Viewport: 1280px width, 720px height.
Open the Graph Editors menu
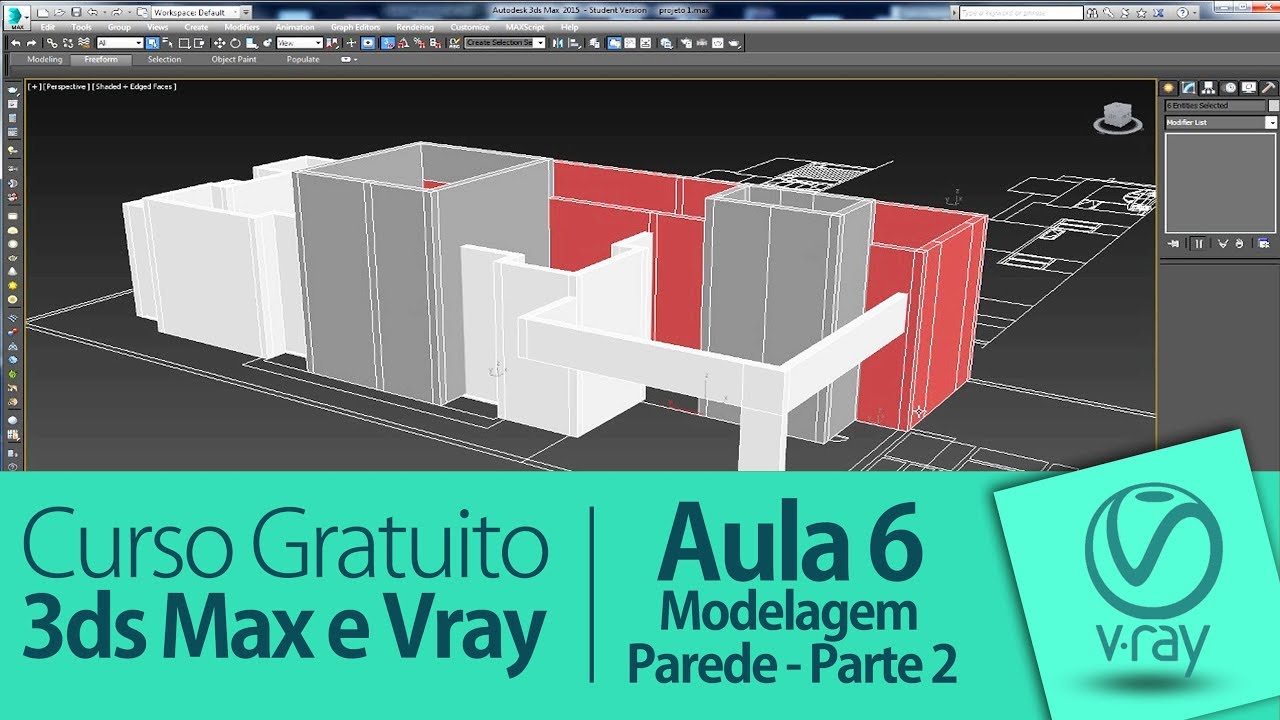point(355,27)
